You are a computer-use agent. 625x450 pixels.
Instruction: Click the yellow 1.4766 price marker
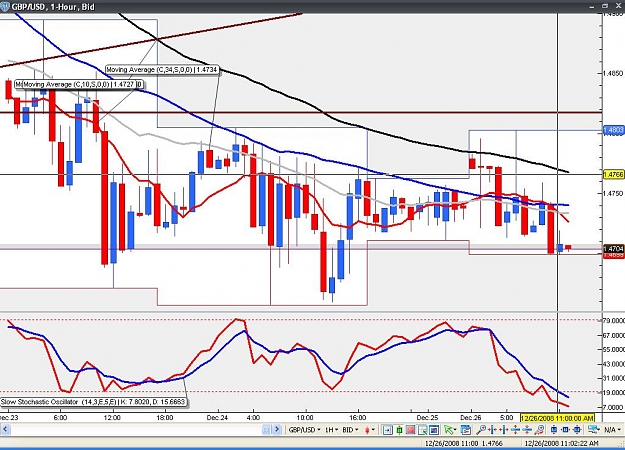(x=613, y=175)
